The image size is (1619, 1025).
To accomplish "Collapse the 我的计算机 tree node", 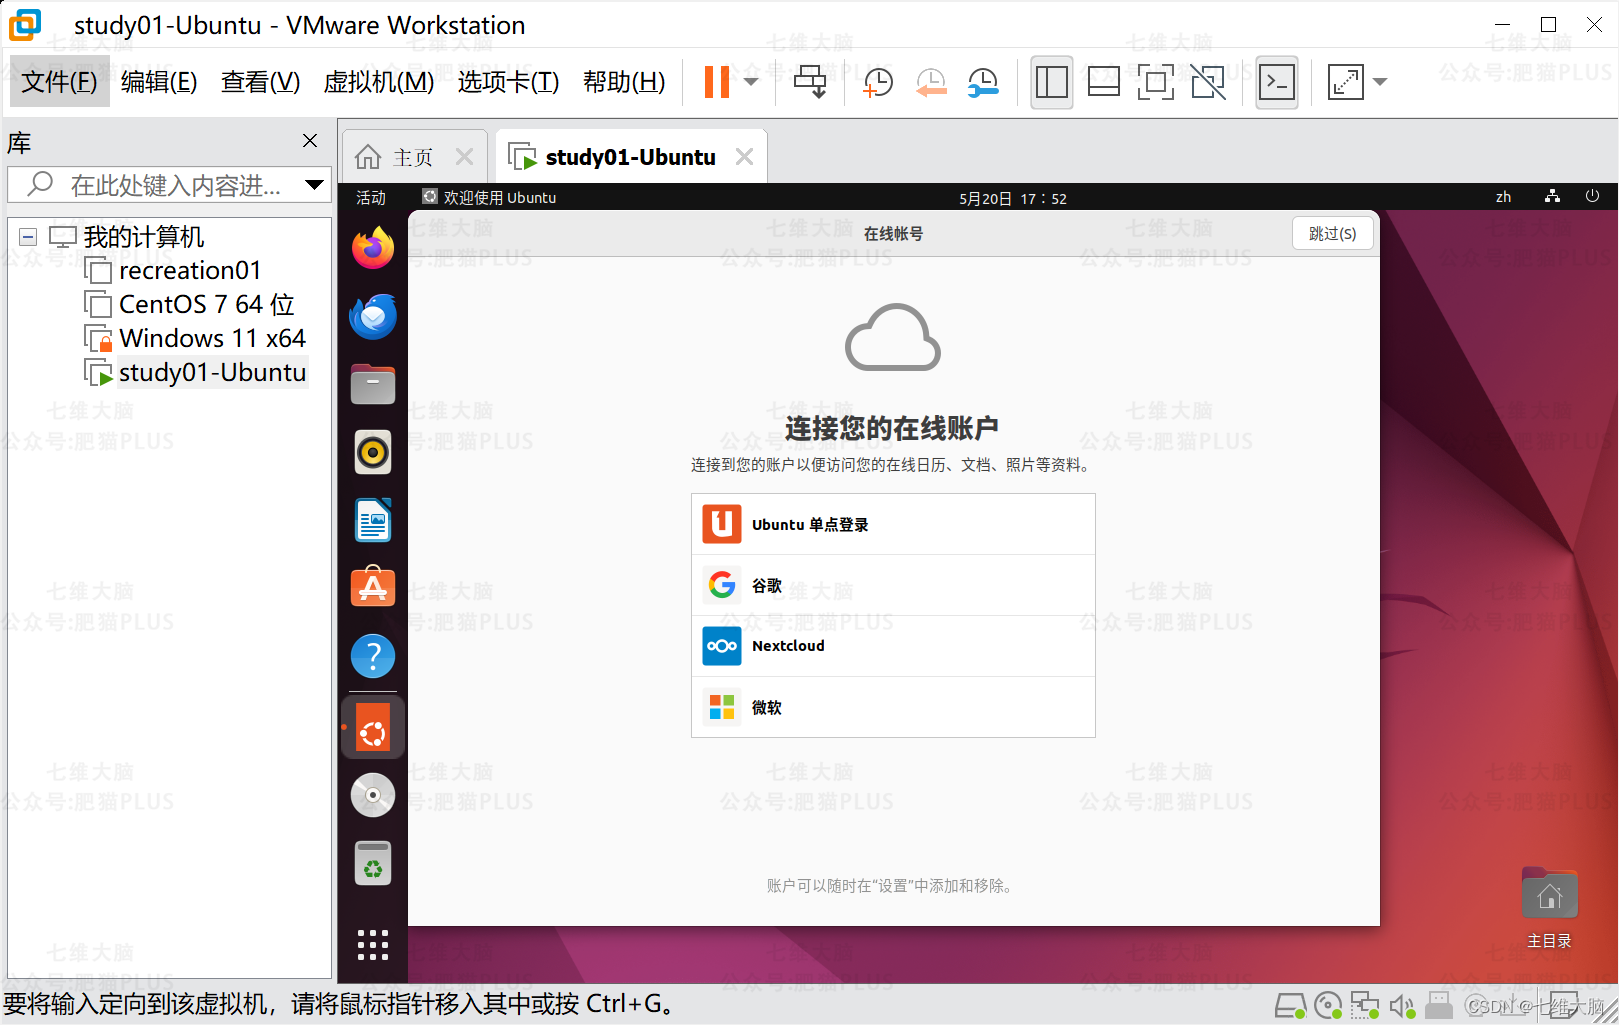I will click(28, 237).
